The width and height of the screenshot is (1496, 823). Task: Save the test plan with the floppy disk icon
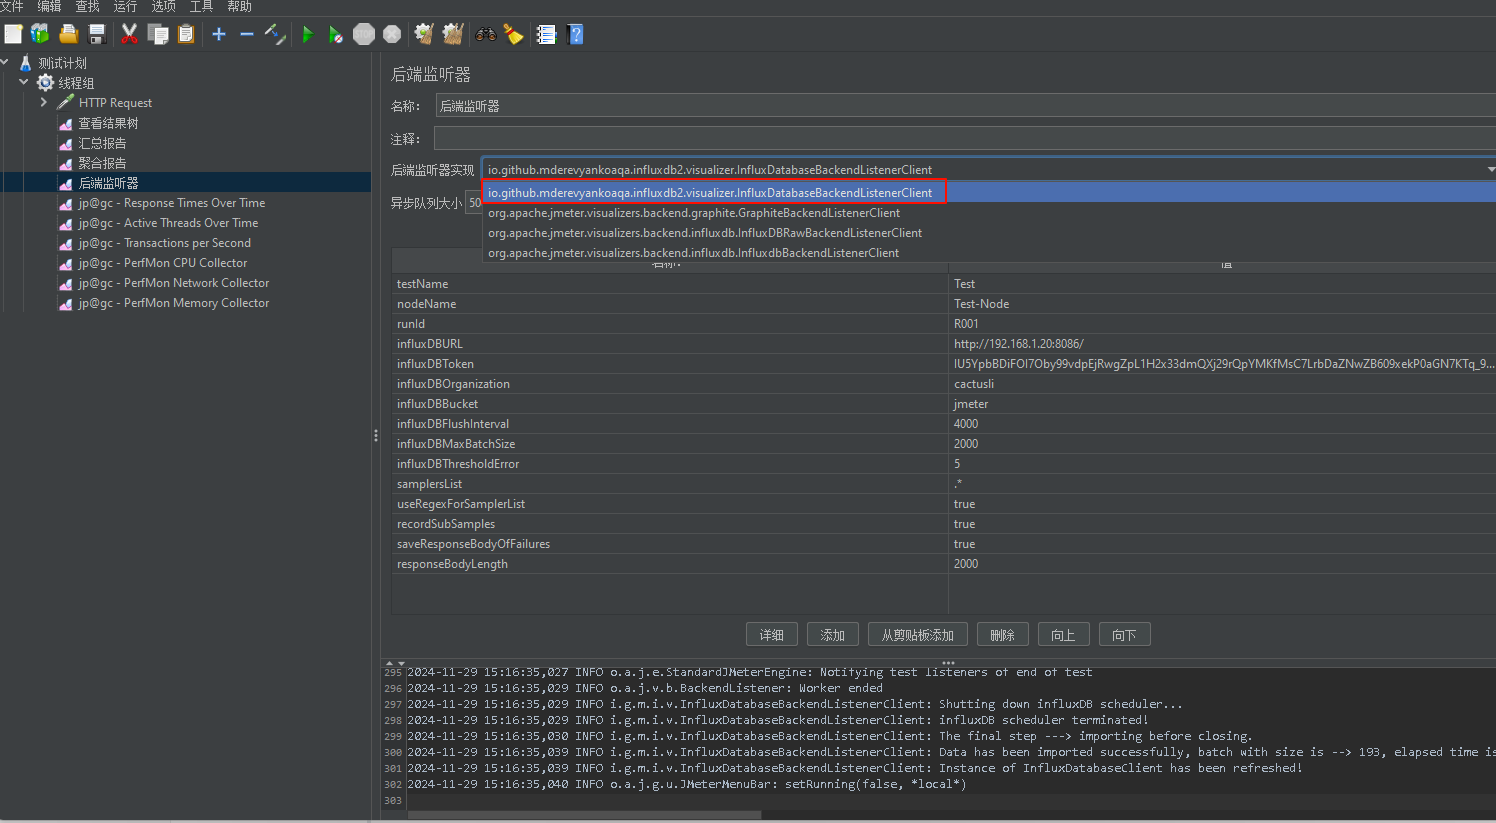[x=97, y=34]
